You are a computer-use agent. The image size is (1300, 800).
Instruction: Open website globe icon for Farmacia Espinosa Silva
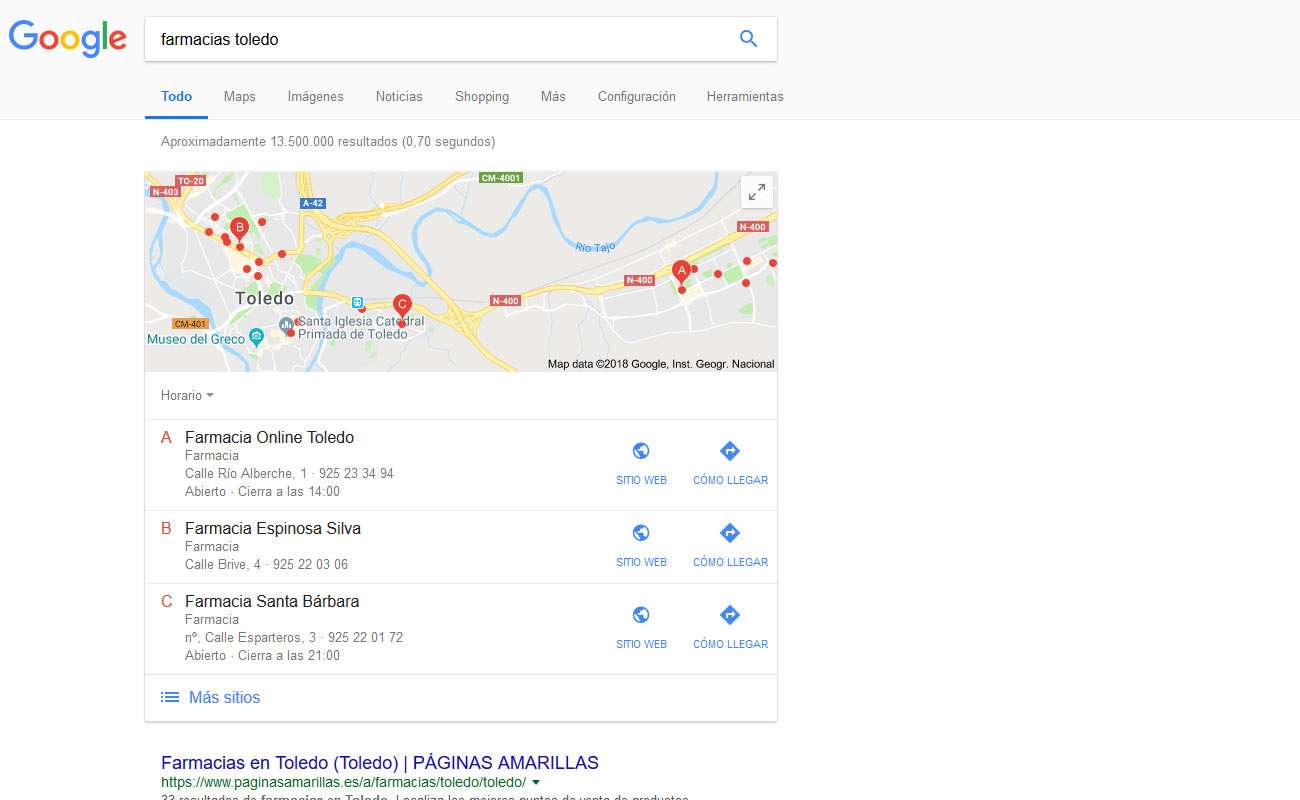(x=641, y=533)
